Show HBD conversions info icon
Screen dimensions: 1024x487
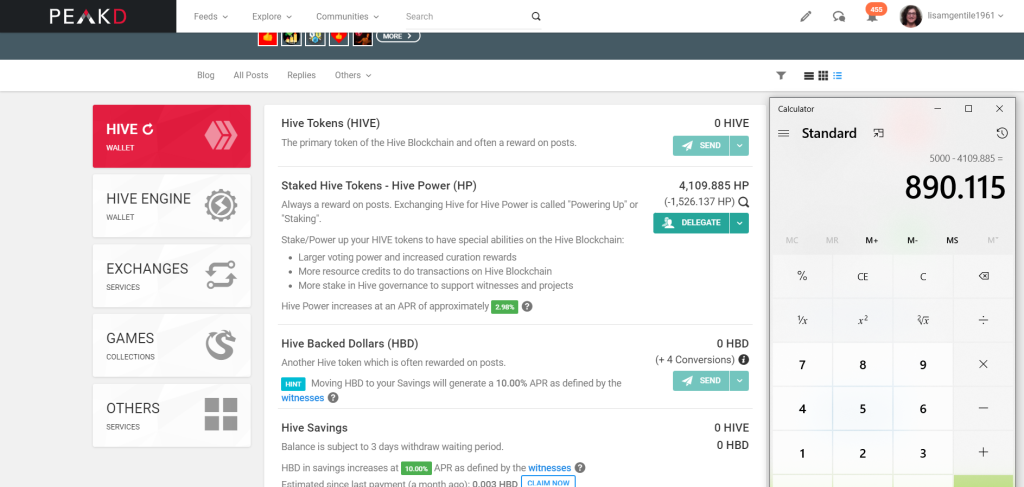(x=743, y=360)
